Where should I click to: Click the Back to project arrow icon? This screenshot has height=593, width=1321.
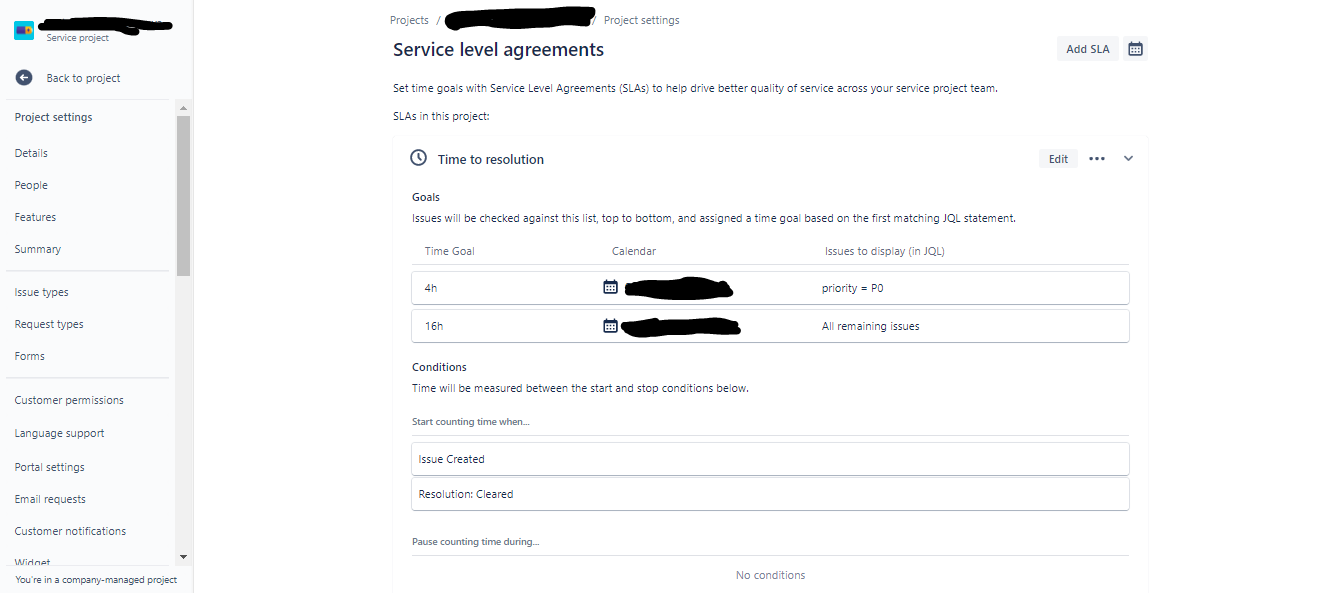(23, 77)
